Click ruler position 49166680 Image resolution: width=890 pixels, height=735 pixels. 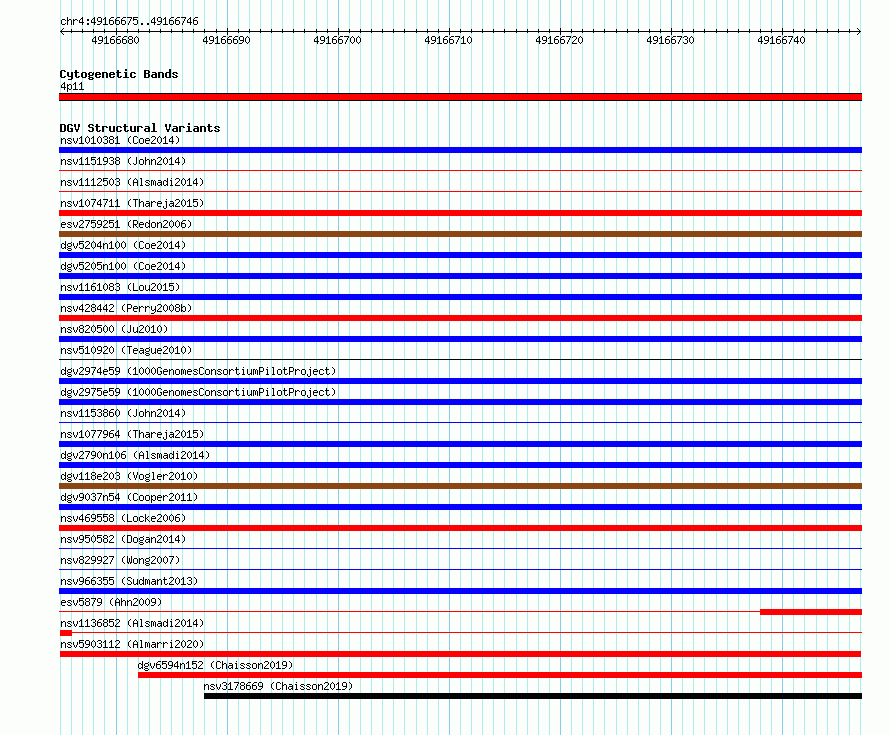[115, 40]
